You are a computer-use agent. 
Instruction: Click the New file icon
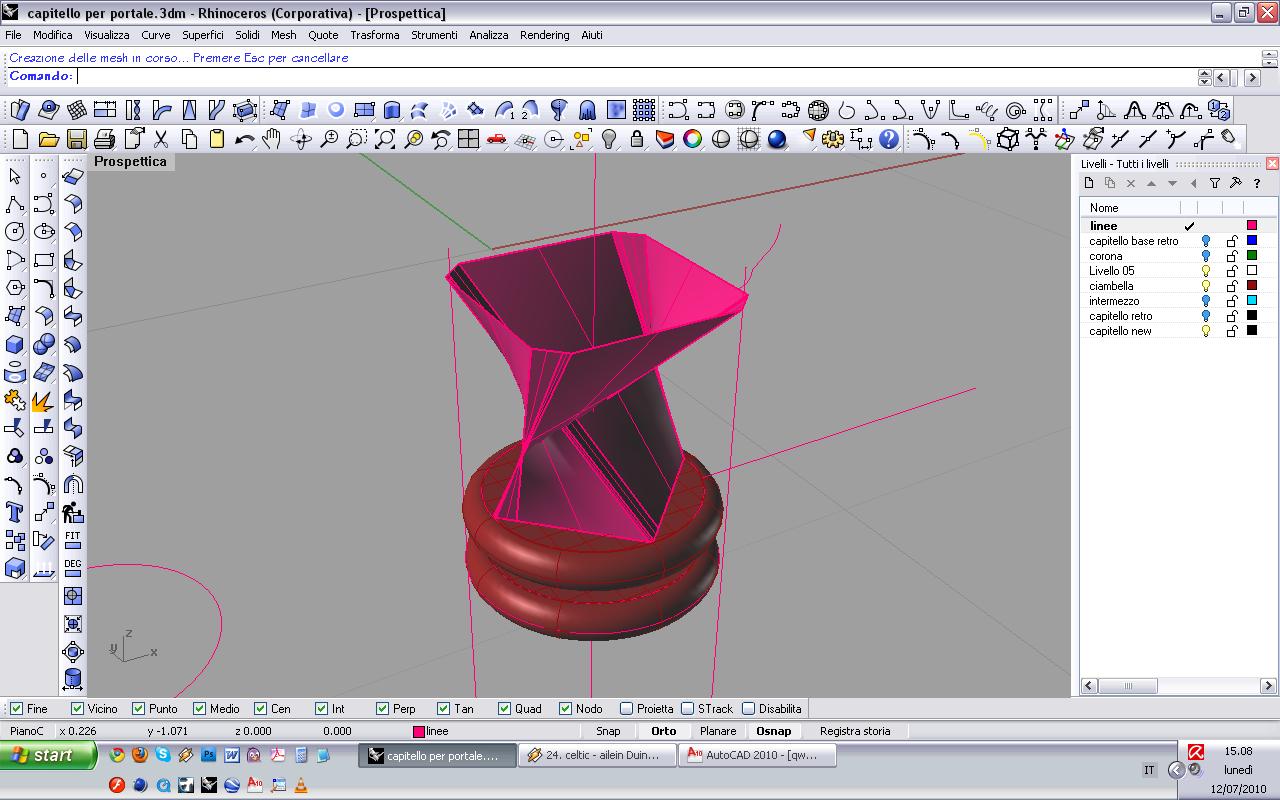pos(20,139)
